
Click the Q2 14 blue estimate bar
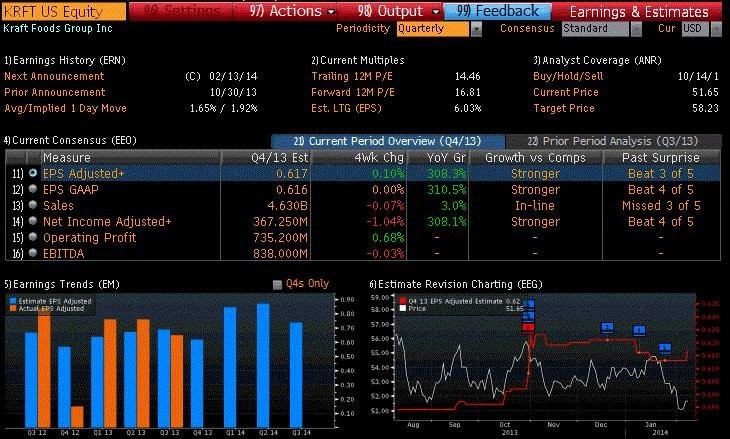point(264,365)
